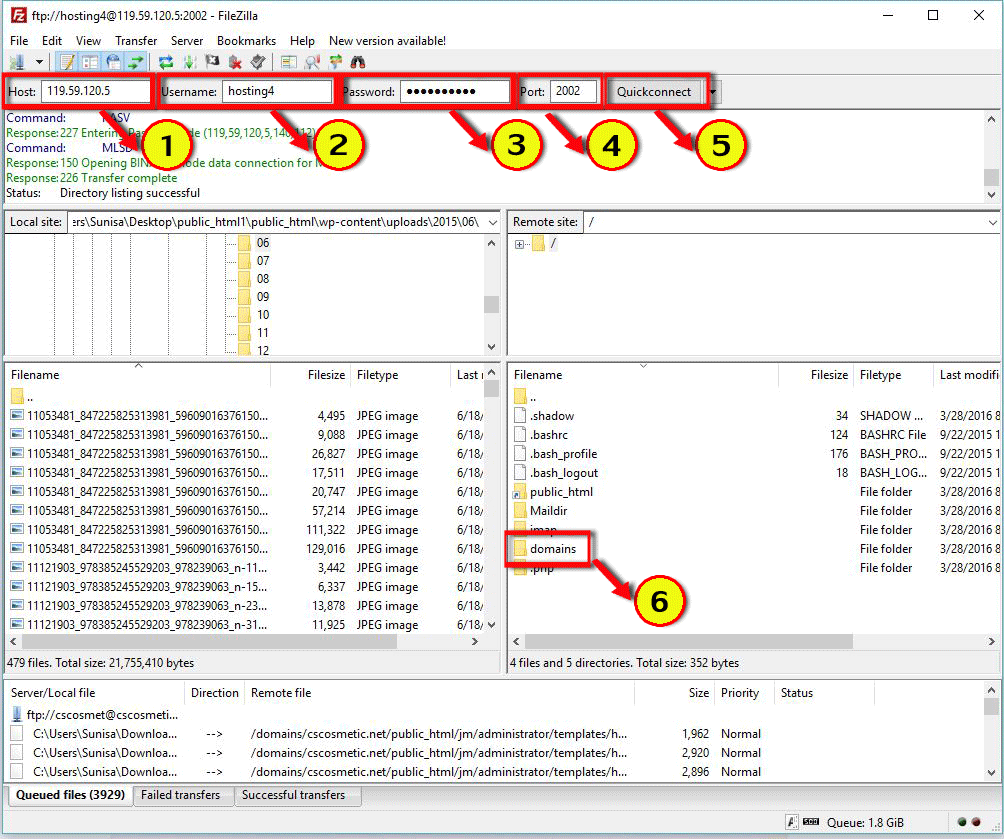Image resolution: width=1004 pixels, height=839 pixels.
Task: Click the process queue icon
Action: point(189,62)
